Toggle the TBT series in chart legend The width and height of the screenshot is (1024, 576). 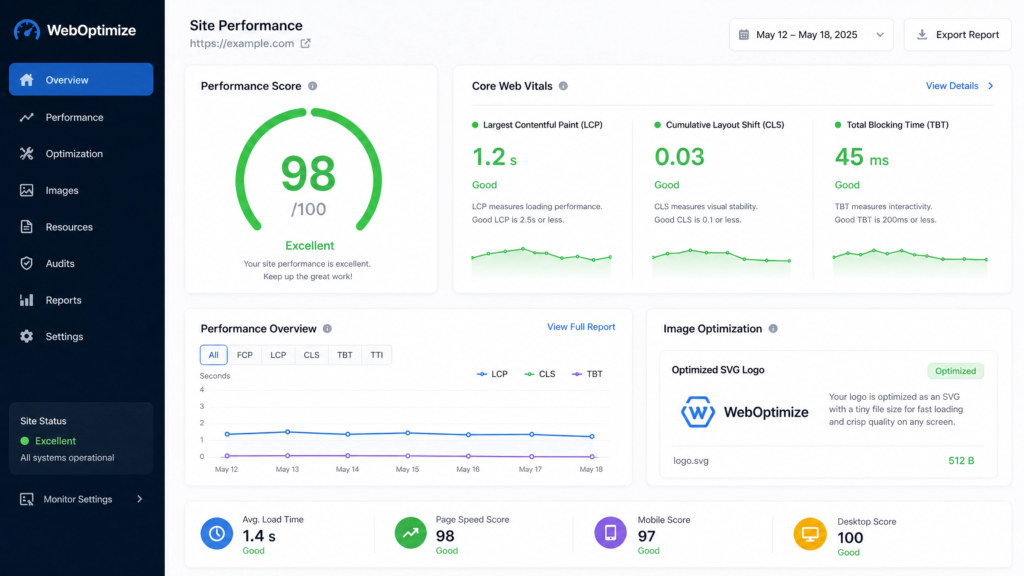click(x=587, y=374)
